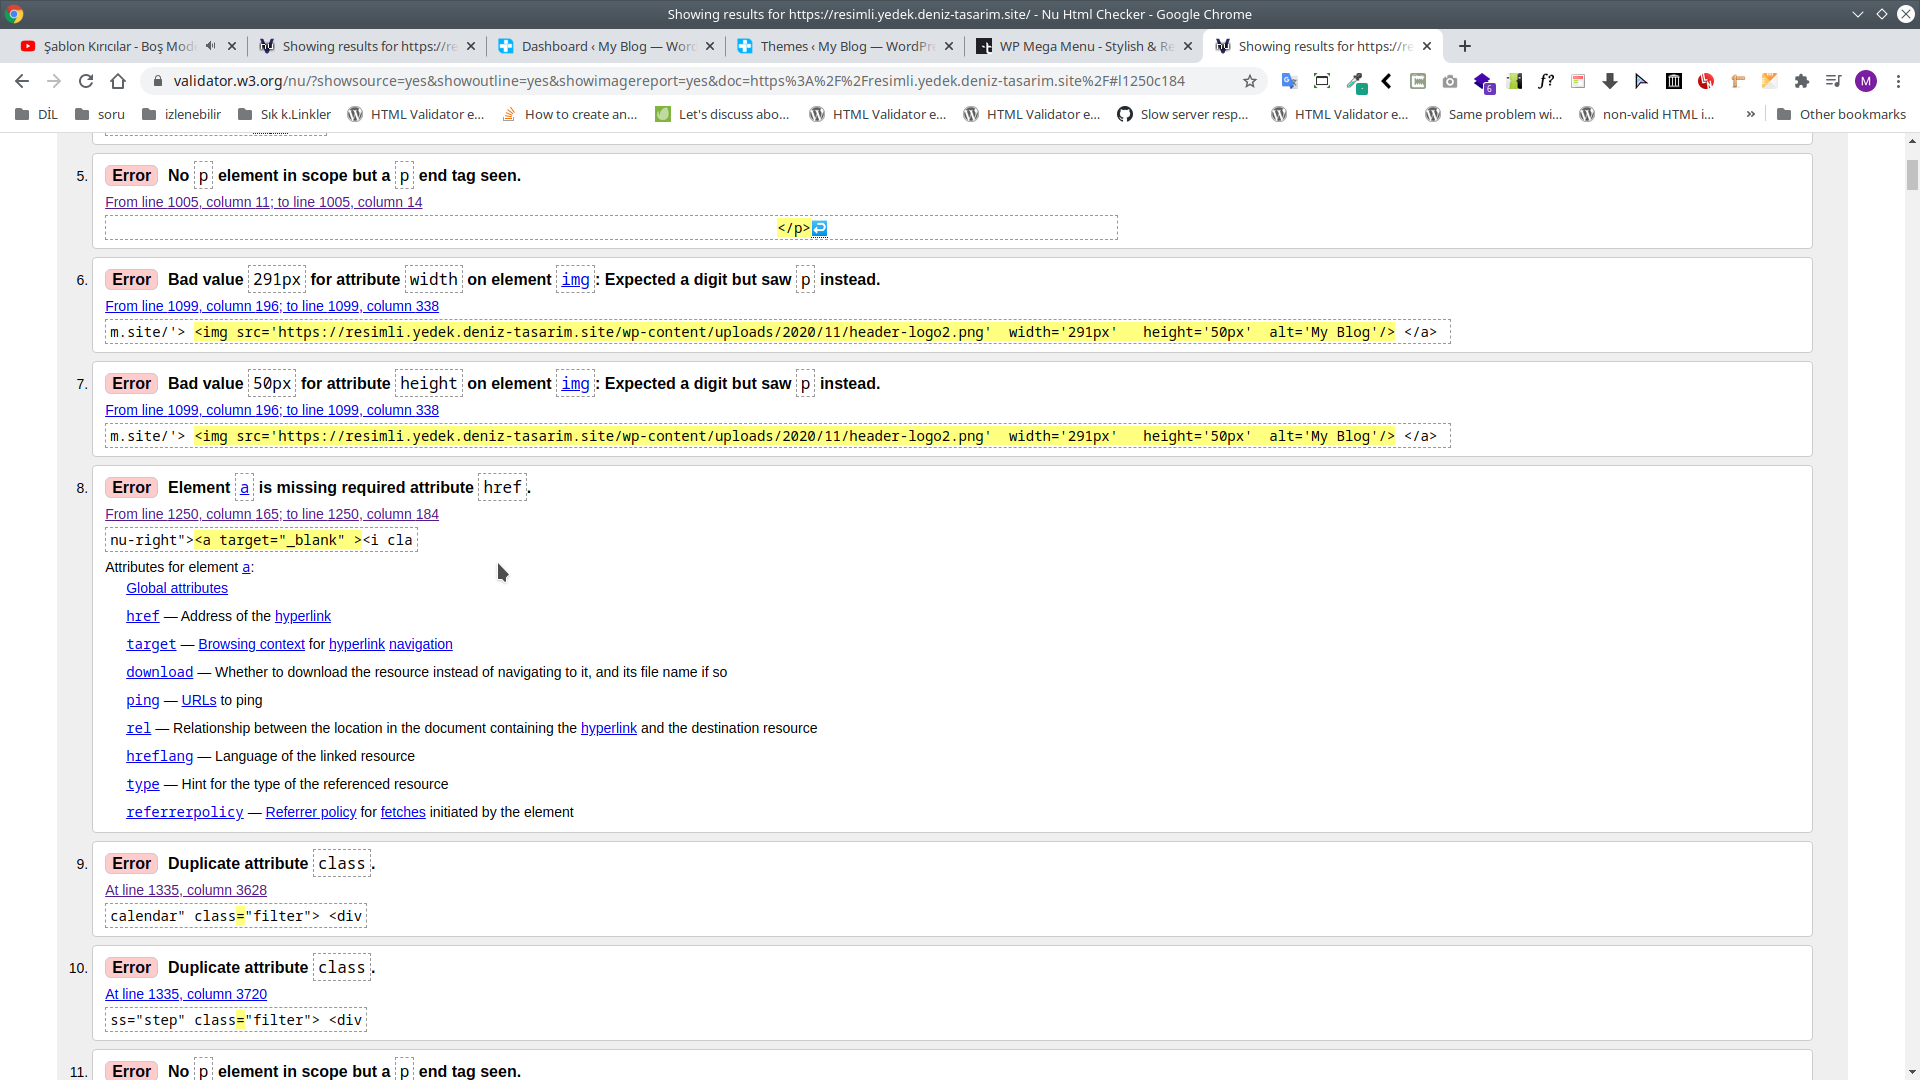Click the download arrow extension icon

[x=1610, y=81]
